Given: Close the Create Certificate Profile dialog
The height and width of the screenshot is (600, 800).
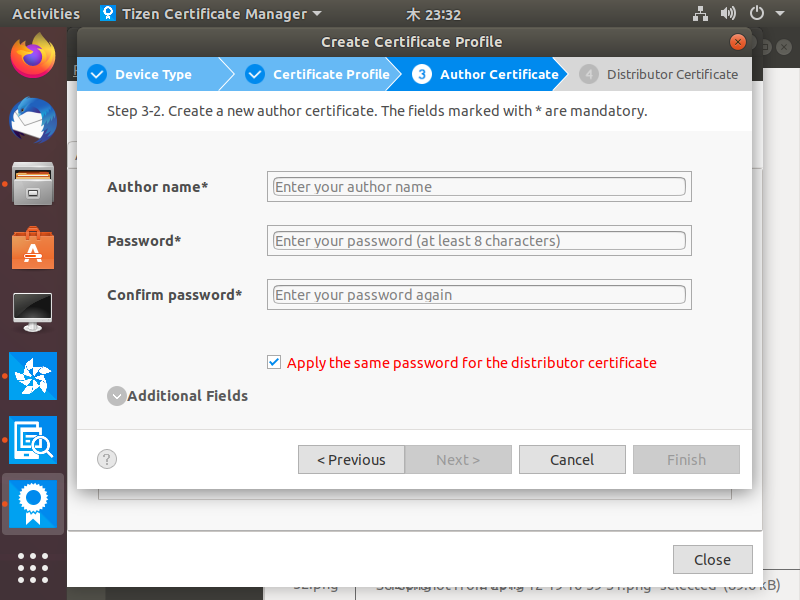Looking at the screenshot, I should [737, 42].
